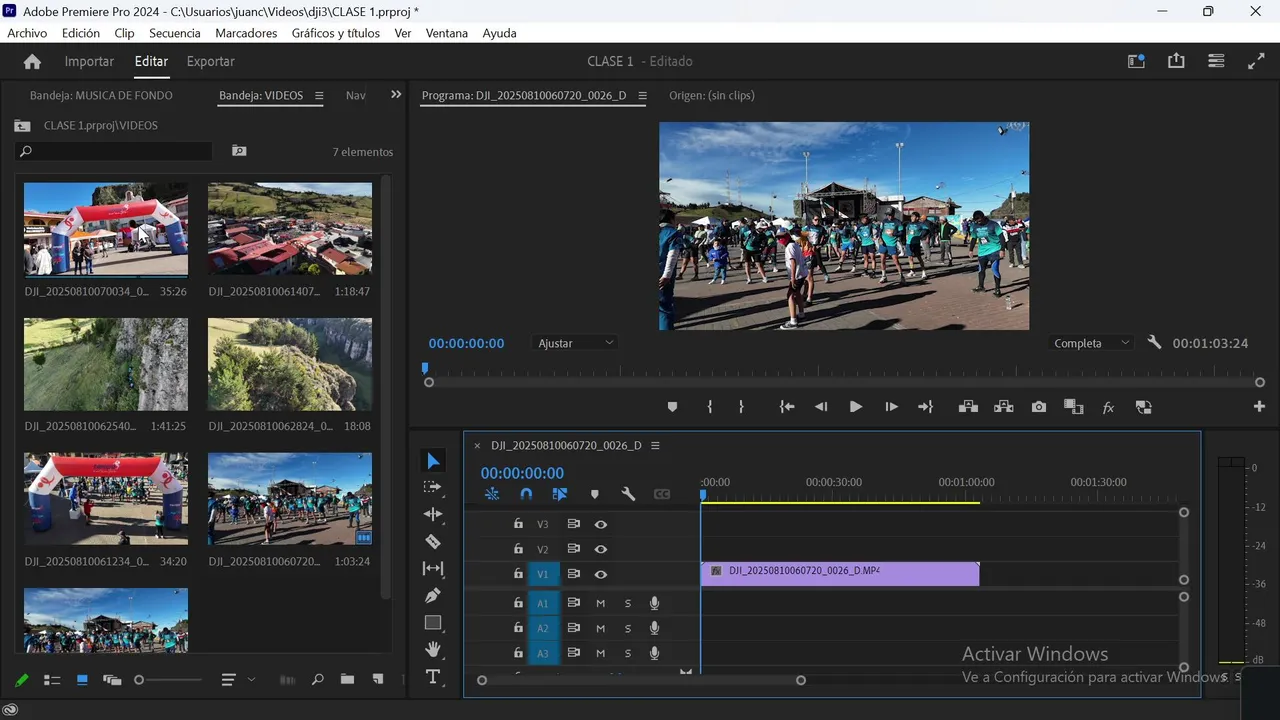The image size is (1280, 720).
Task: Click the Export Frame camera icon
Action: 1039,407
